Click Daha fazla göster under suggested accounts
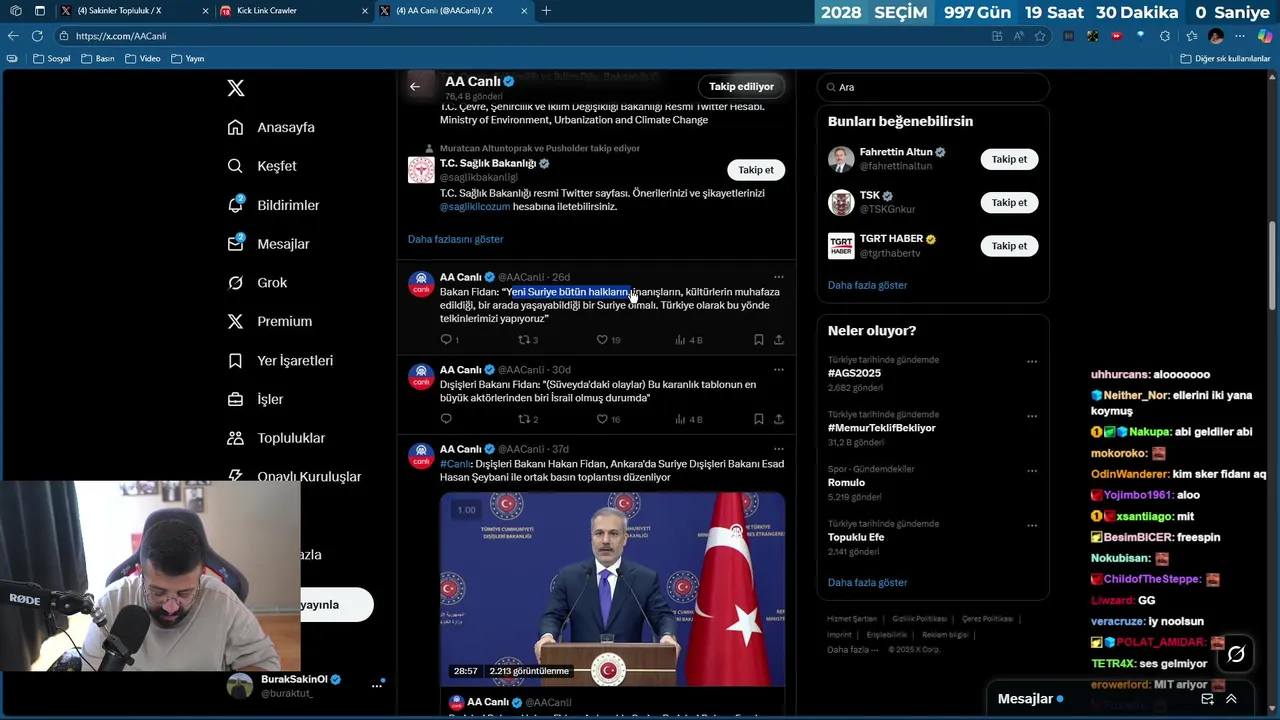Image resolution: width=1280 pixels, height=720 pixels. point(867,285)
